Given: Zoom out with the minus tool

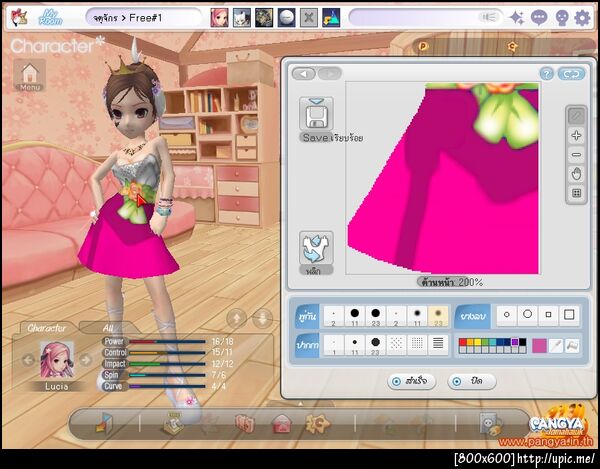Looking at the screenshot, I should [x=576, y=155].
